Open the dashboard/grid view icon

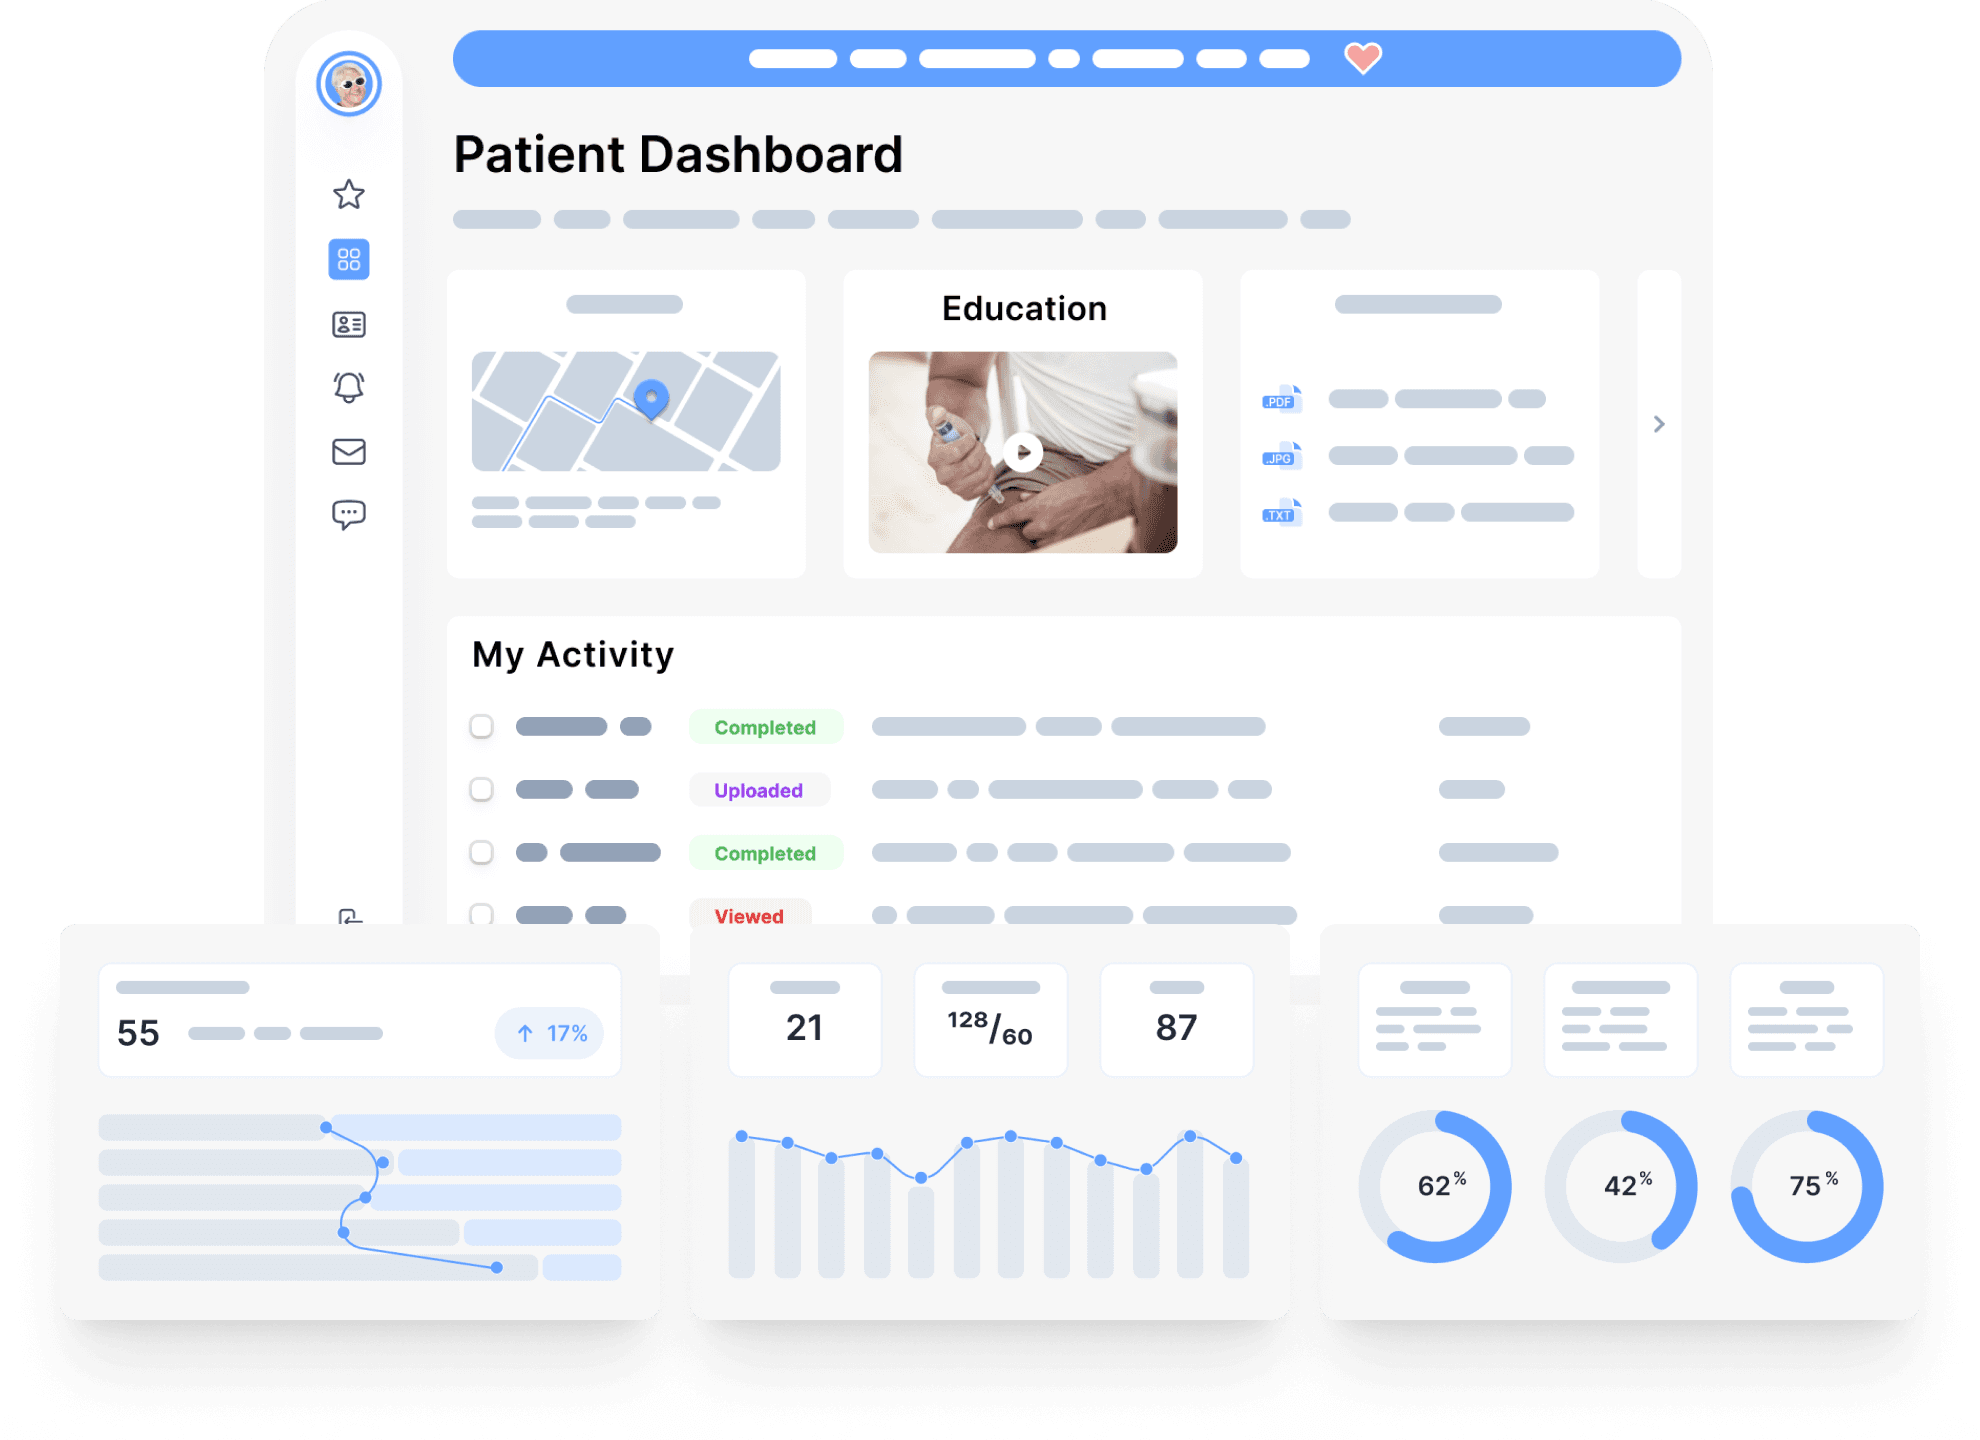pyautogui.click(x=349, y=258)
